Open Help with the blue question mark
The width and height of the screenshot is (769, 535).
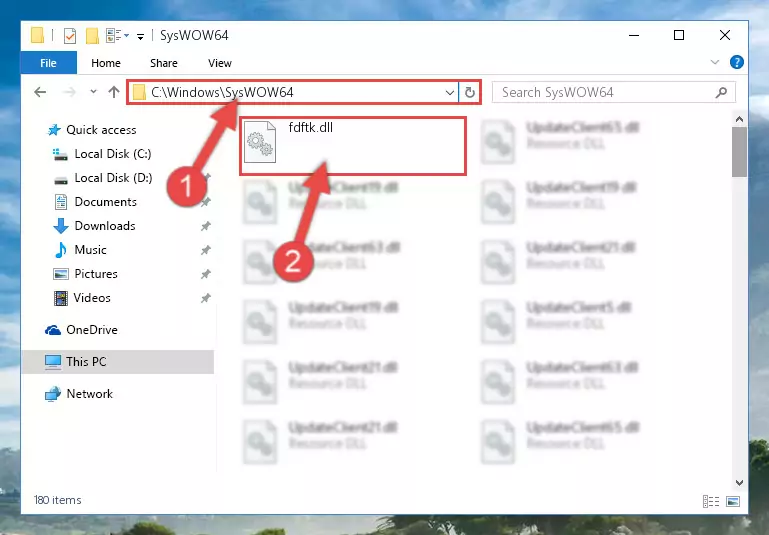736,62
